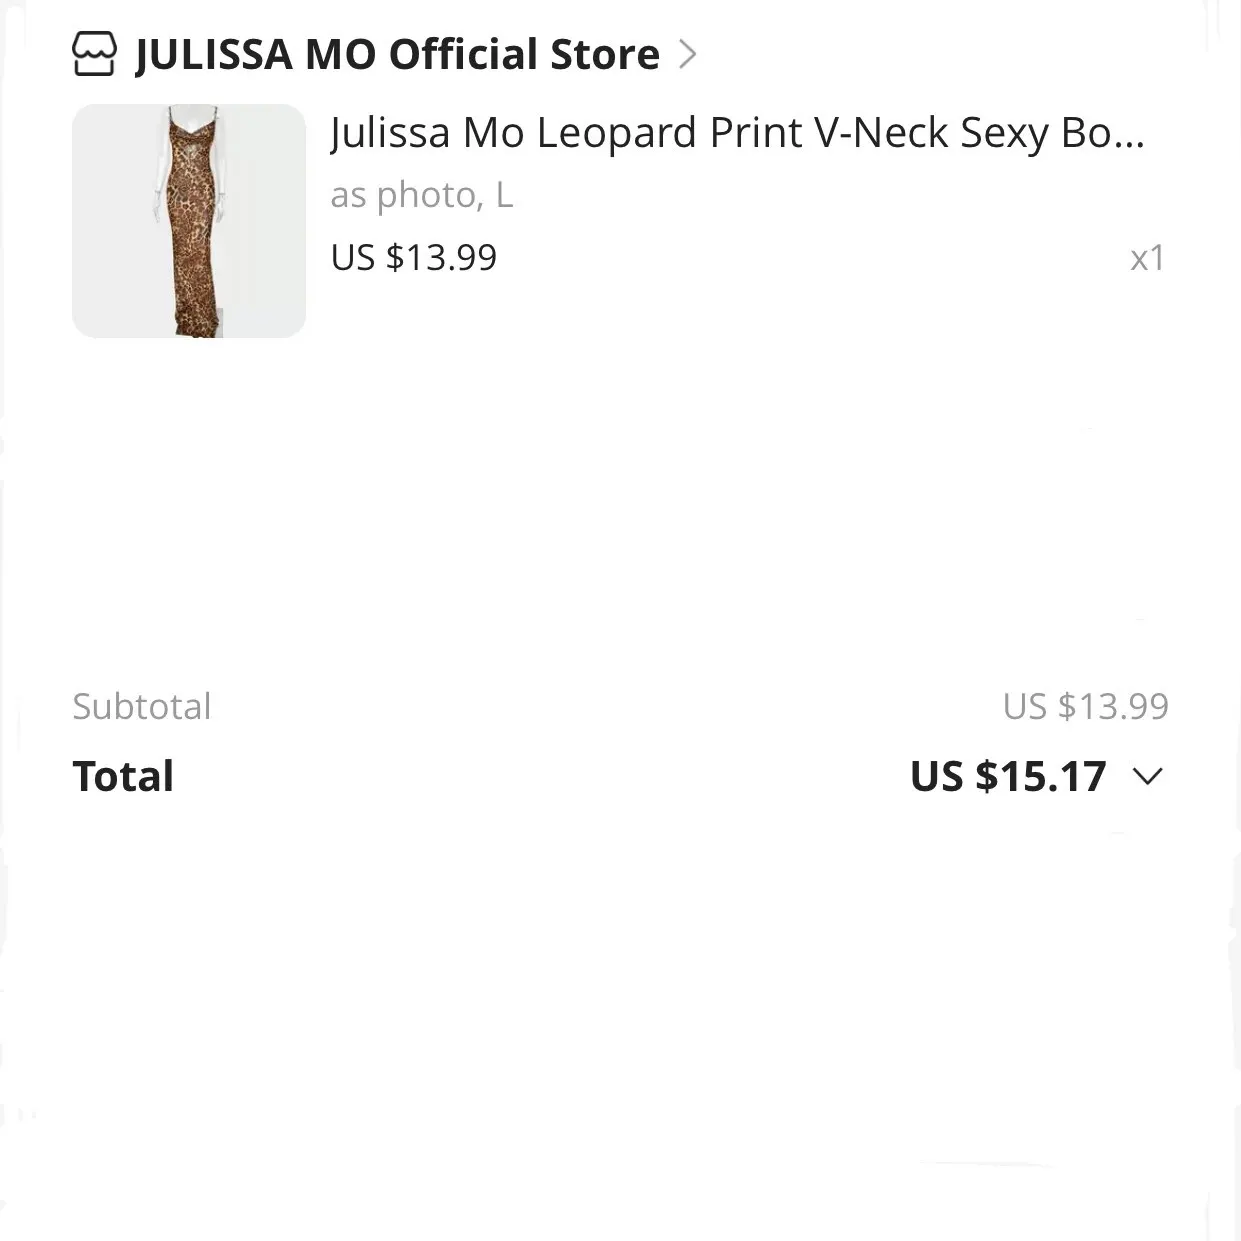Image resolution: width=1241 pixels, height=1241 pixels.
Task: Click the gray subtotal amount US $13.99
Action: (x=1085, y=706)
